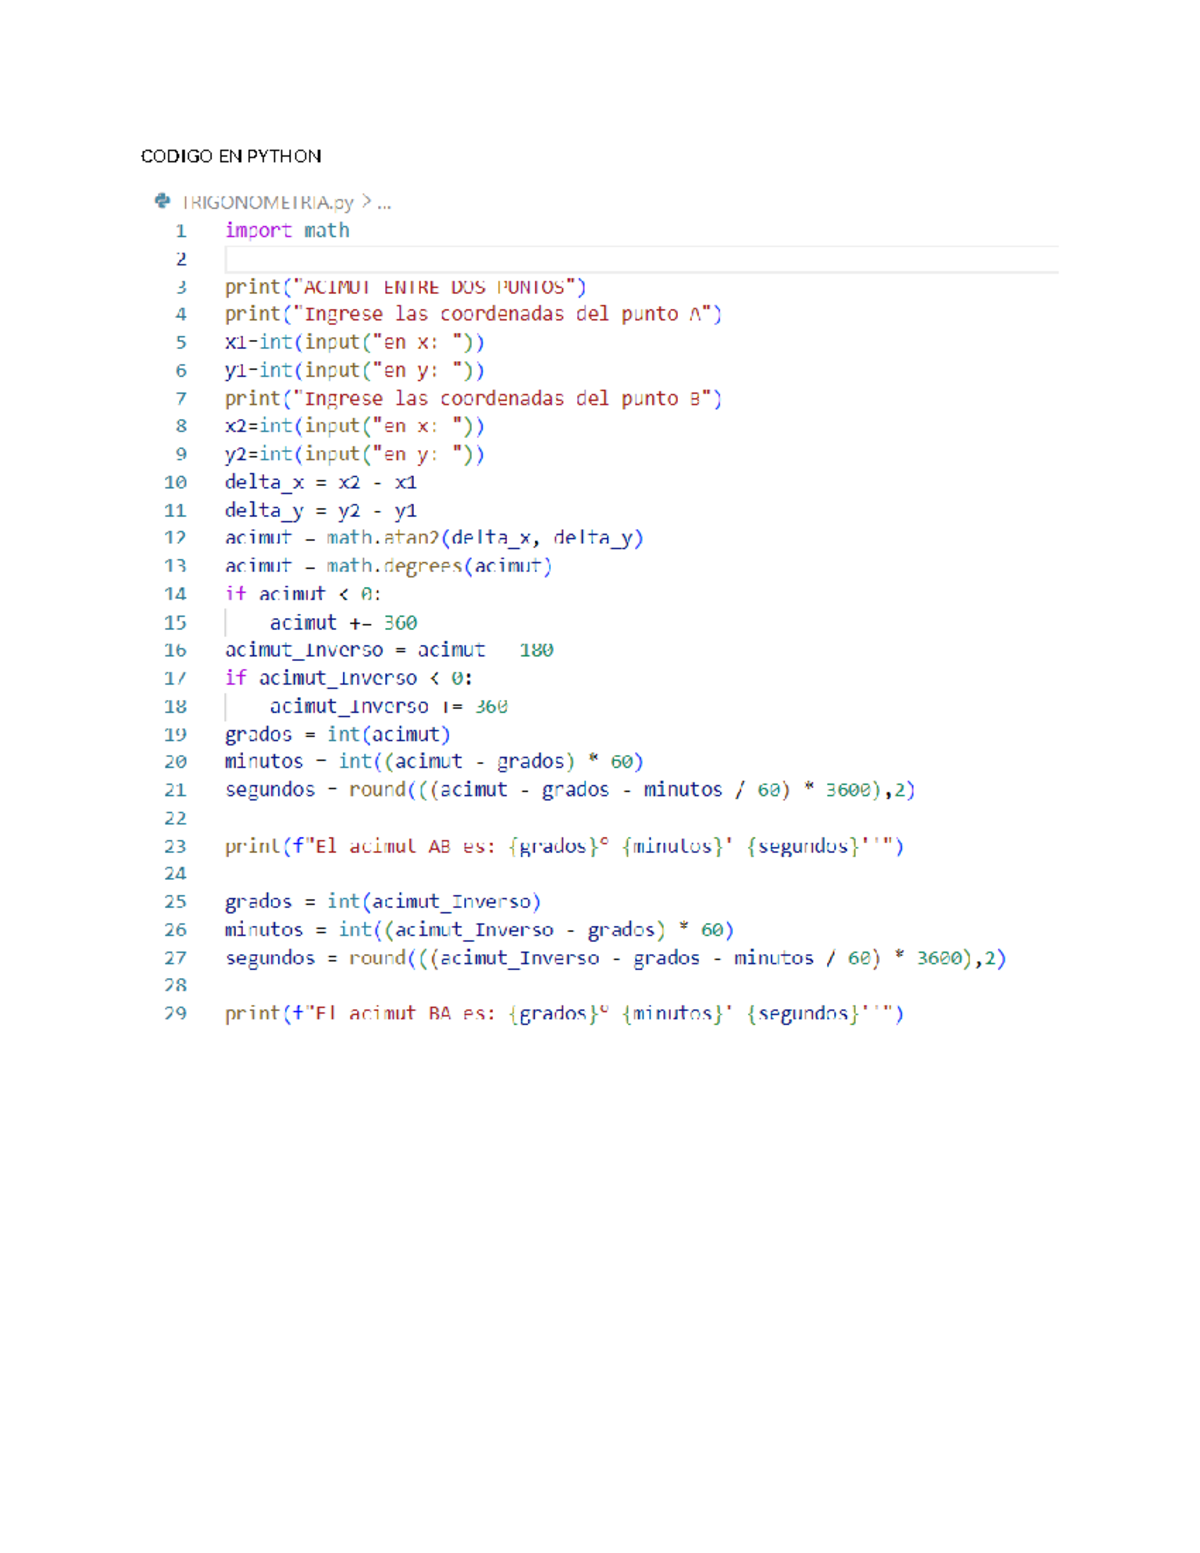This screenshot has height=1553, width=1200.
Task: Click the delta_x = x2 - x1 line
Action: tap(321, 482)
